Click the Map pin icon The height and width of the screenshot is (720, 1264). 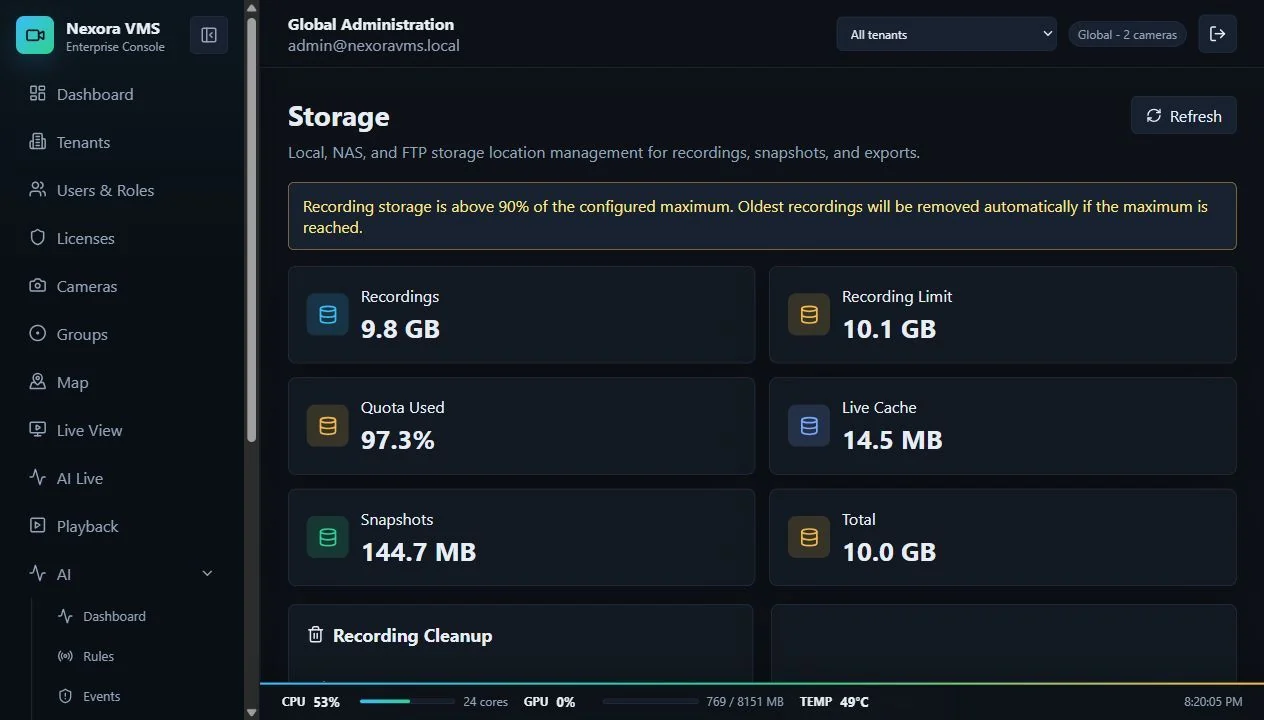pyautogui.click(x=38, y=381)
